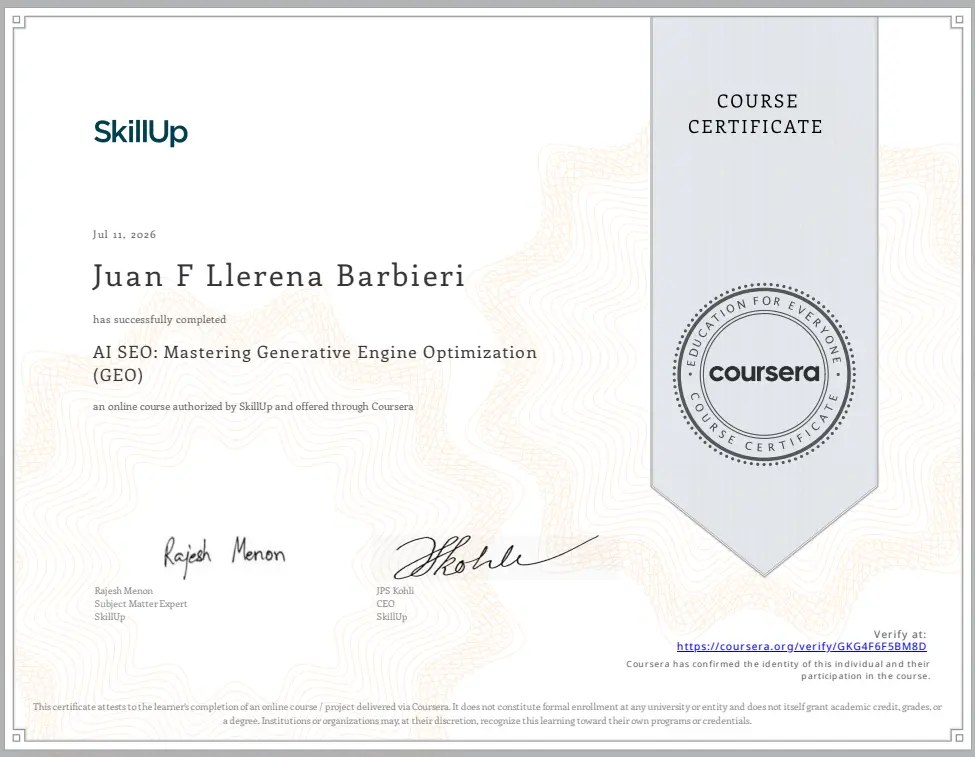Click SkillUp text under Rajesh Menon's title
The image size is (975, 757).
(x=110, y=616)
